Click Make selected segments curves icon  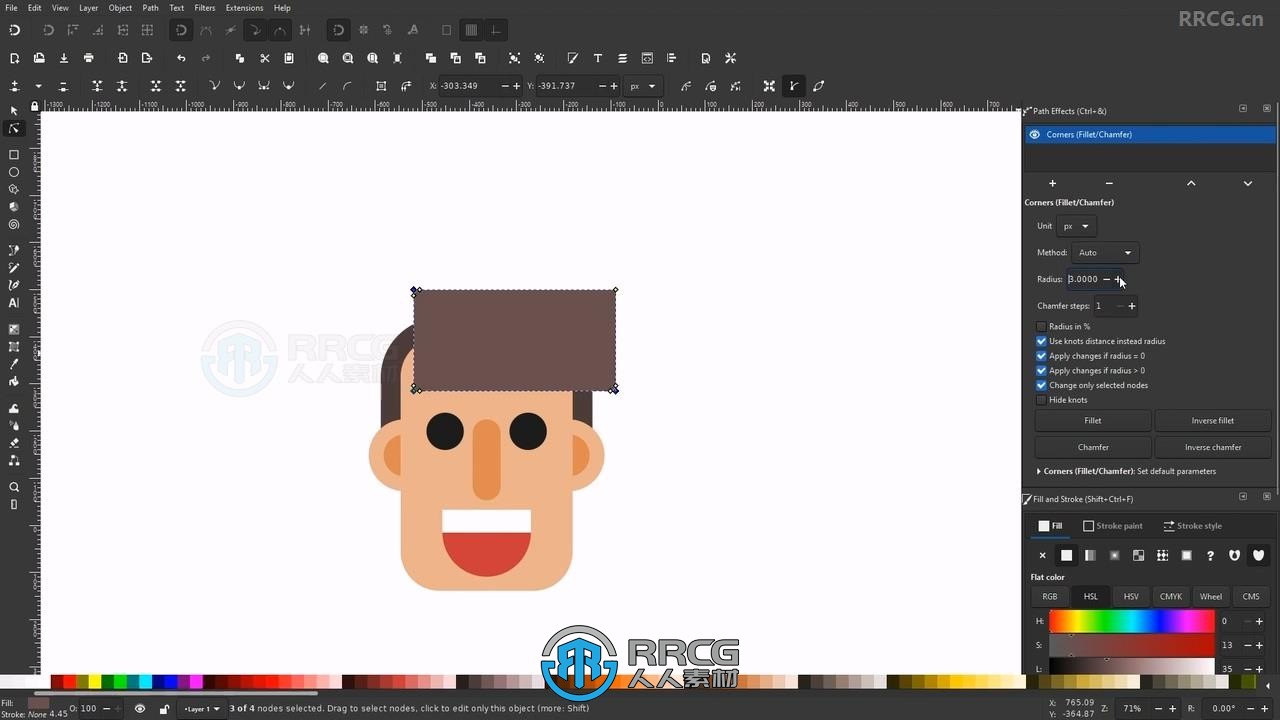point(347,86)
